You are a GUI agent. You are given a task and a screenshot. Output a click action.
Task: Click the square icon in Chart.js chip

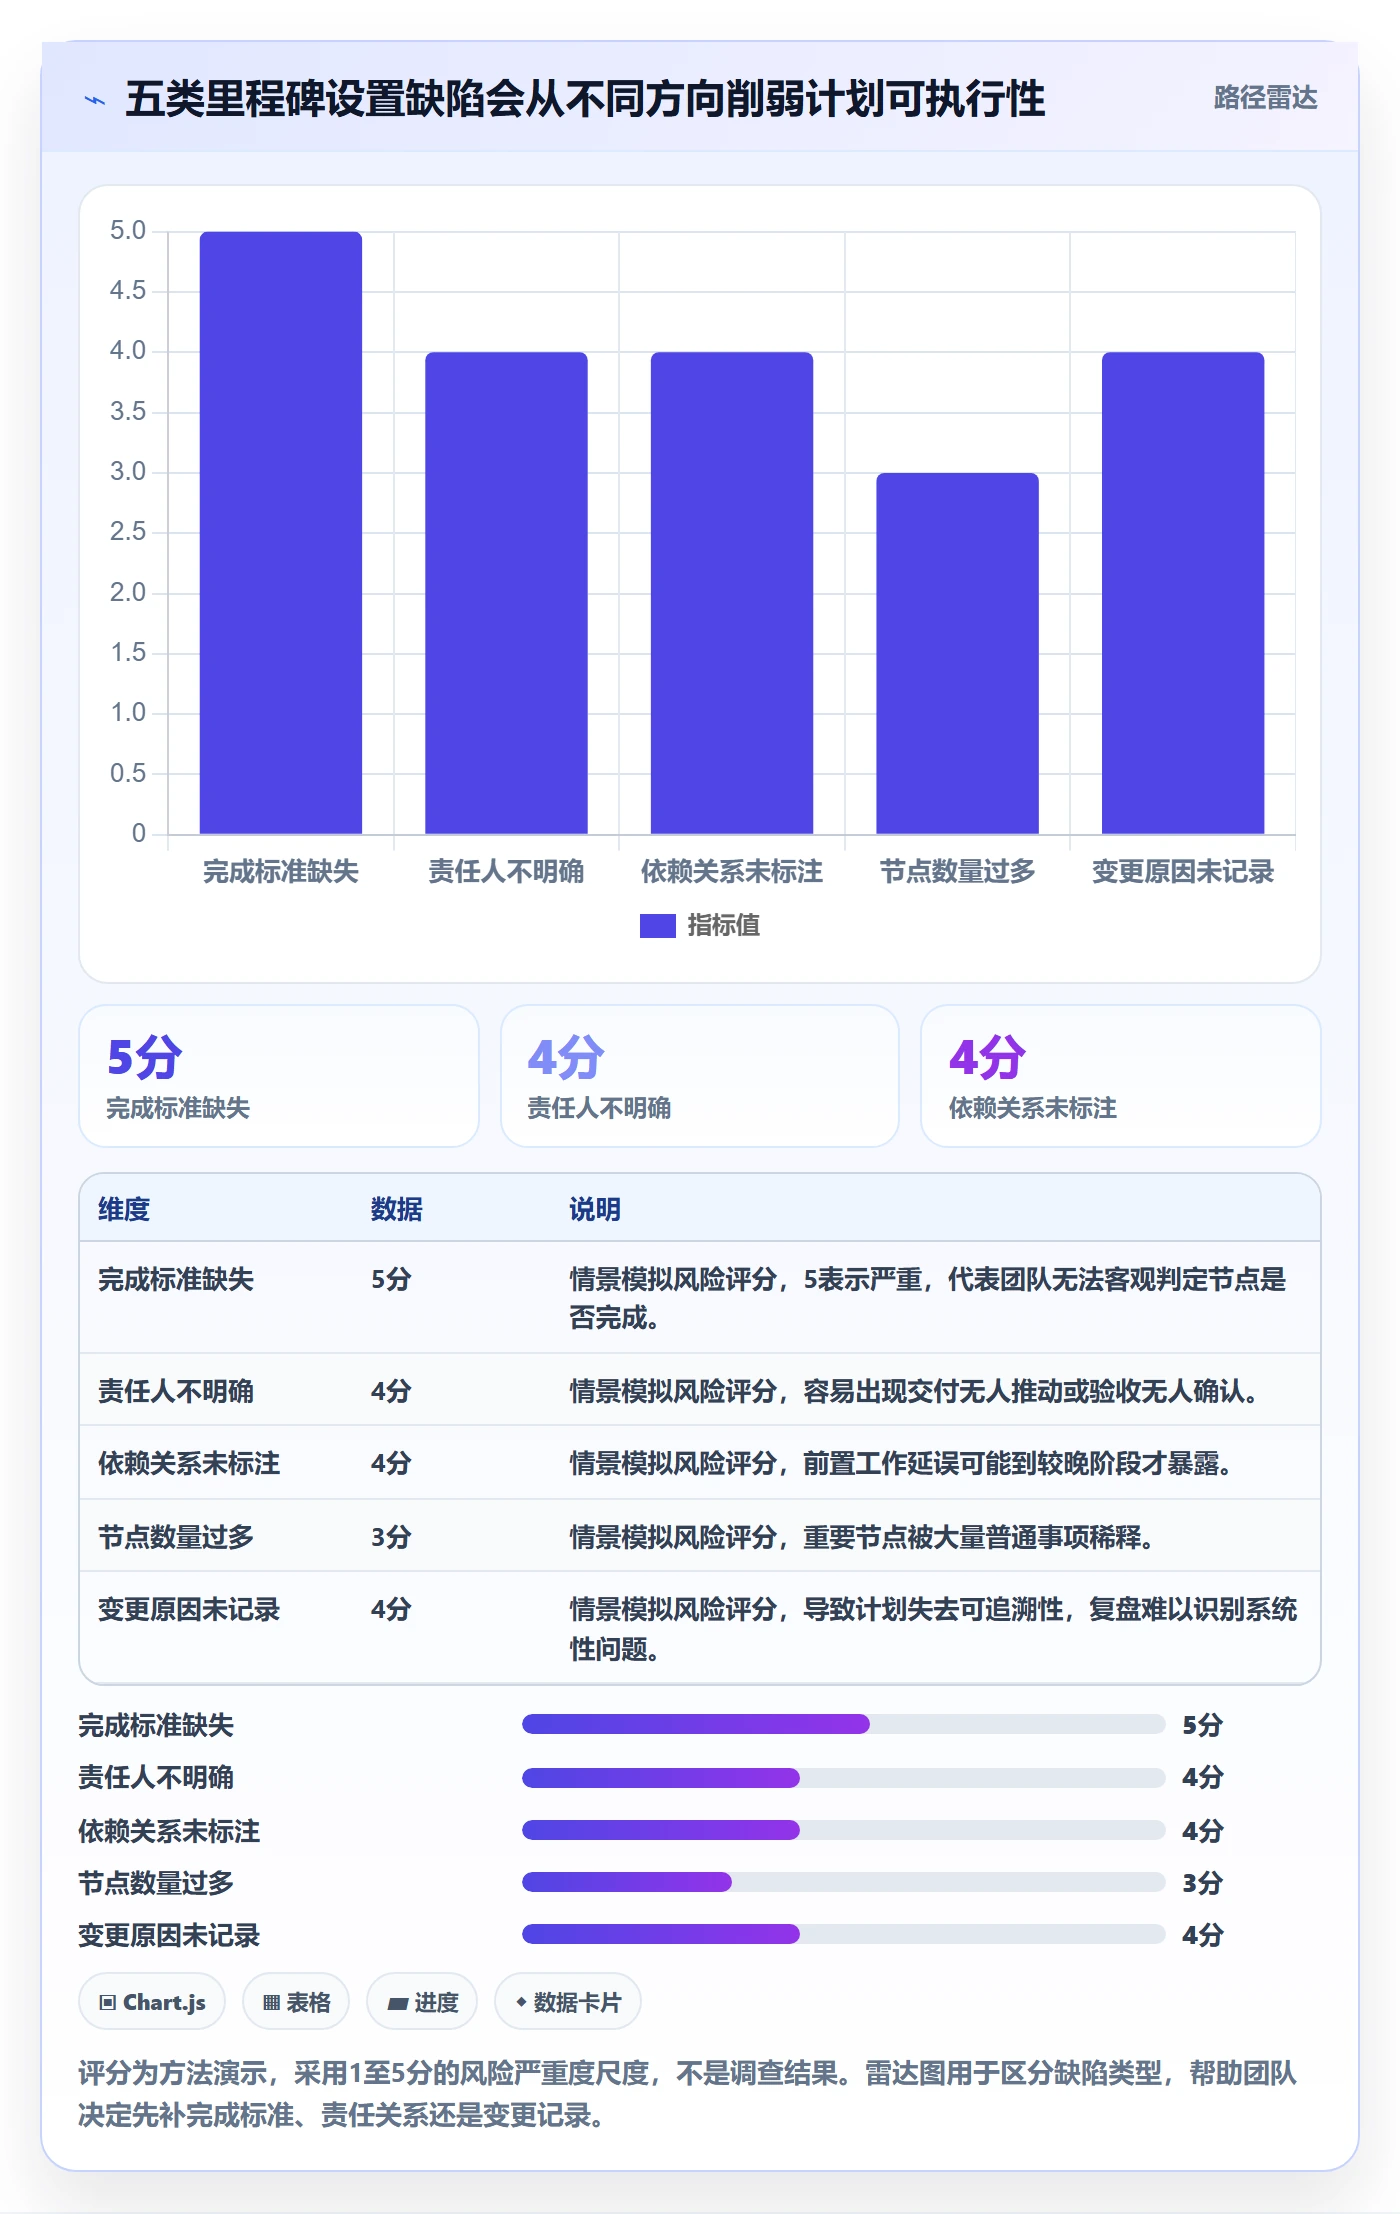point(108,2002)
